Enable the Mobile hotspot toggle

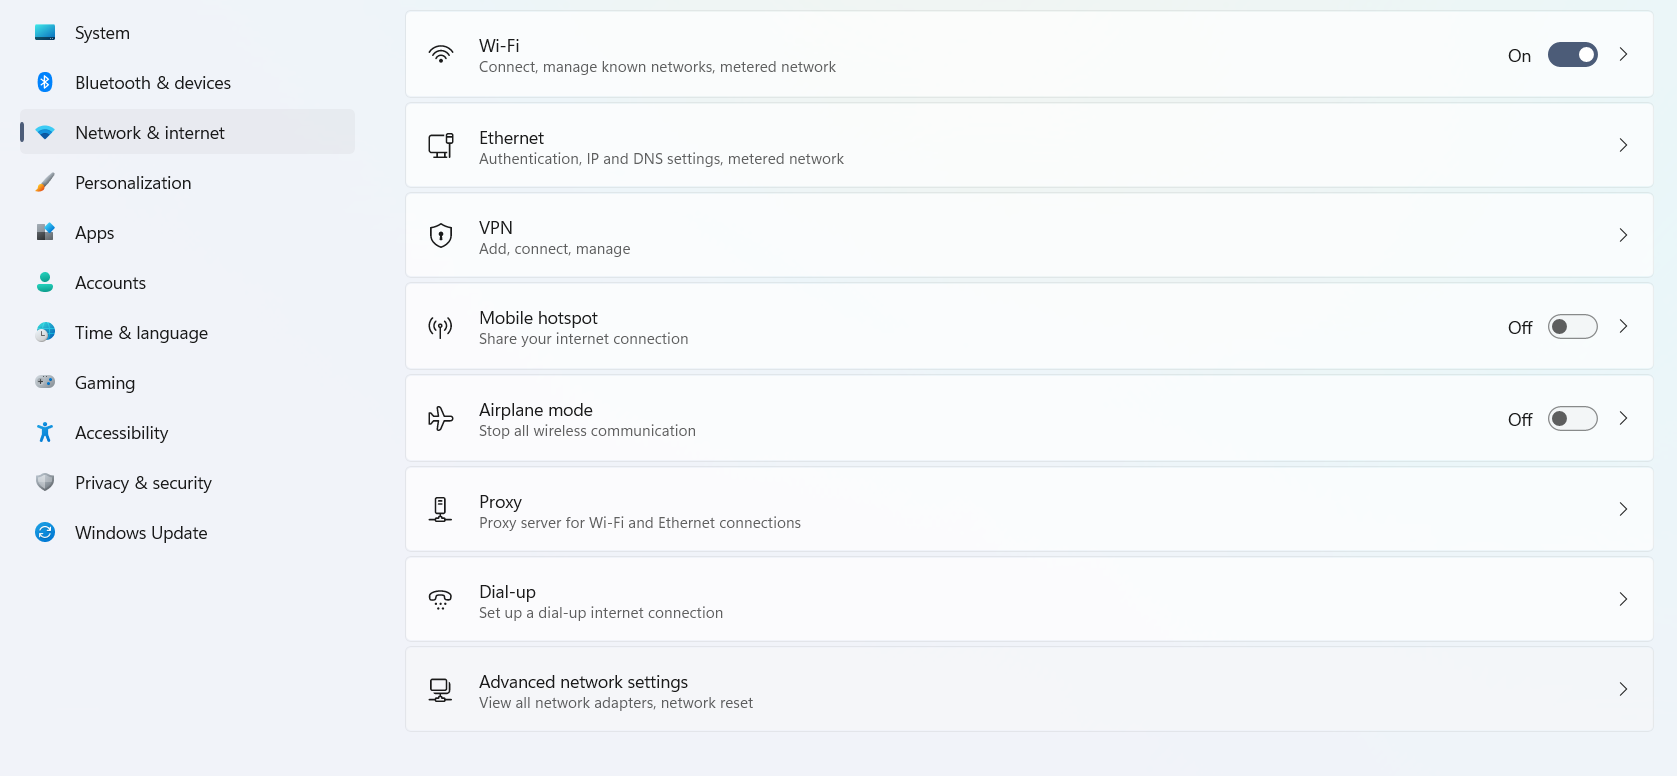click(1572, 327)
